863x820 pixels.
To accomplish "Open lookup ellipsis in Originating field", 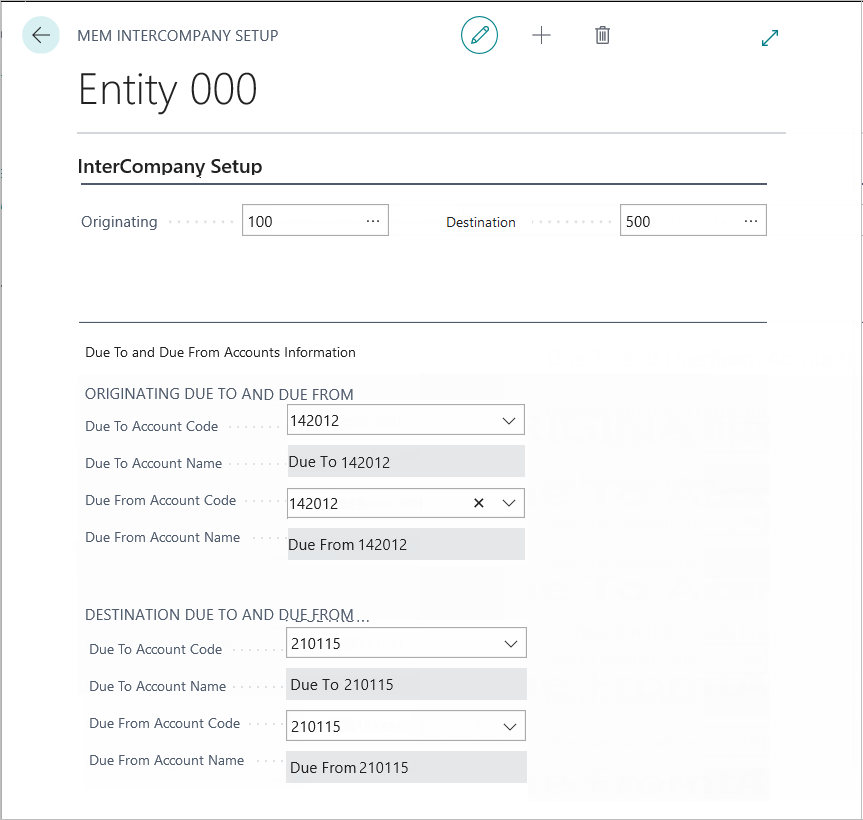I will [373, 221].
